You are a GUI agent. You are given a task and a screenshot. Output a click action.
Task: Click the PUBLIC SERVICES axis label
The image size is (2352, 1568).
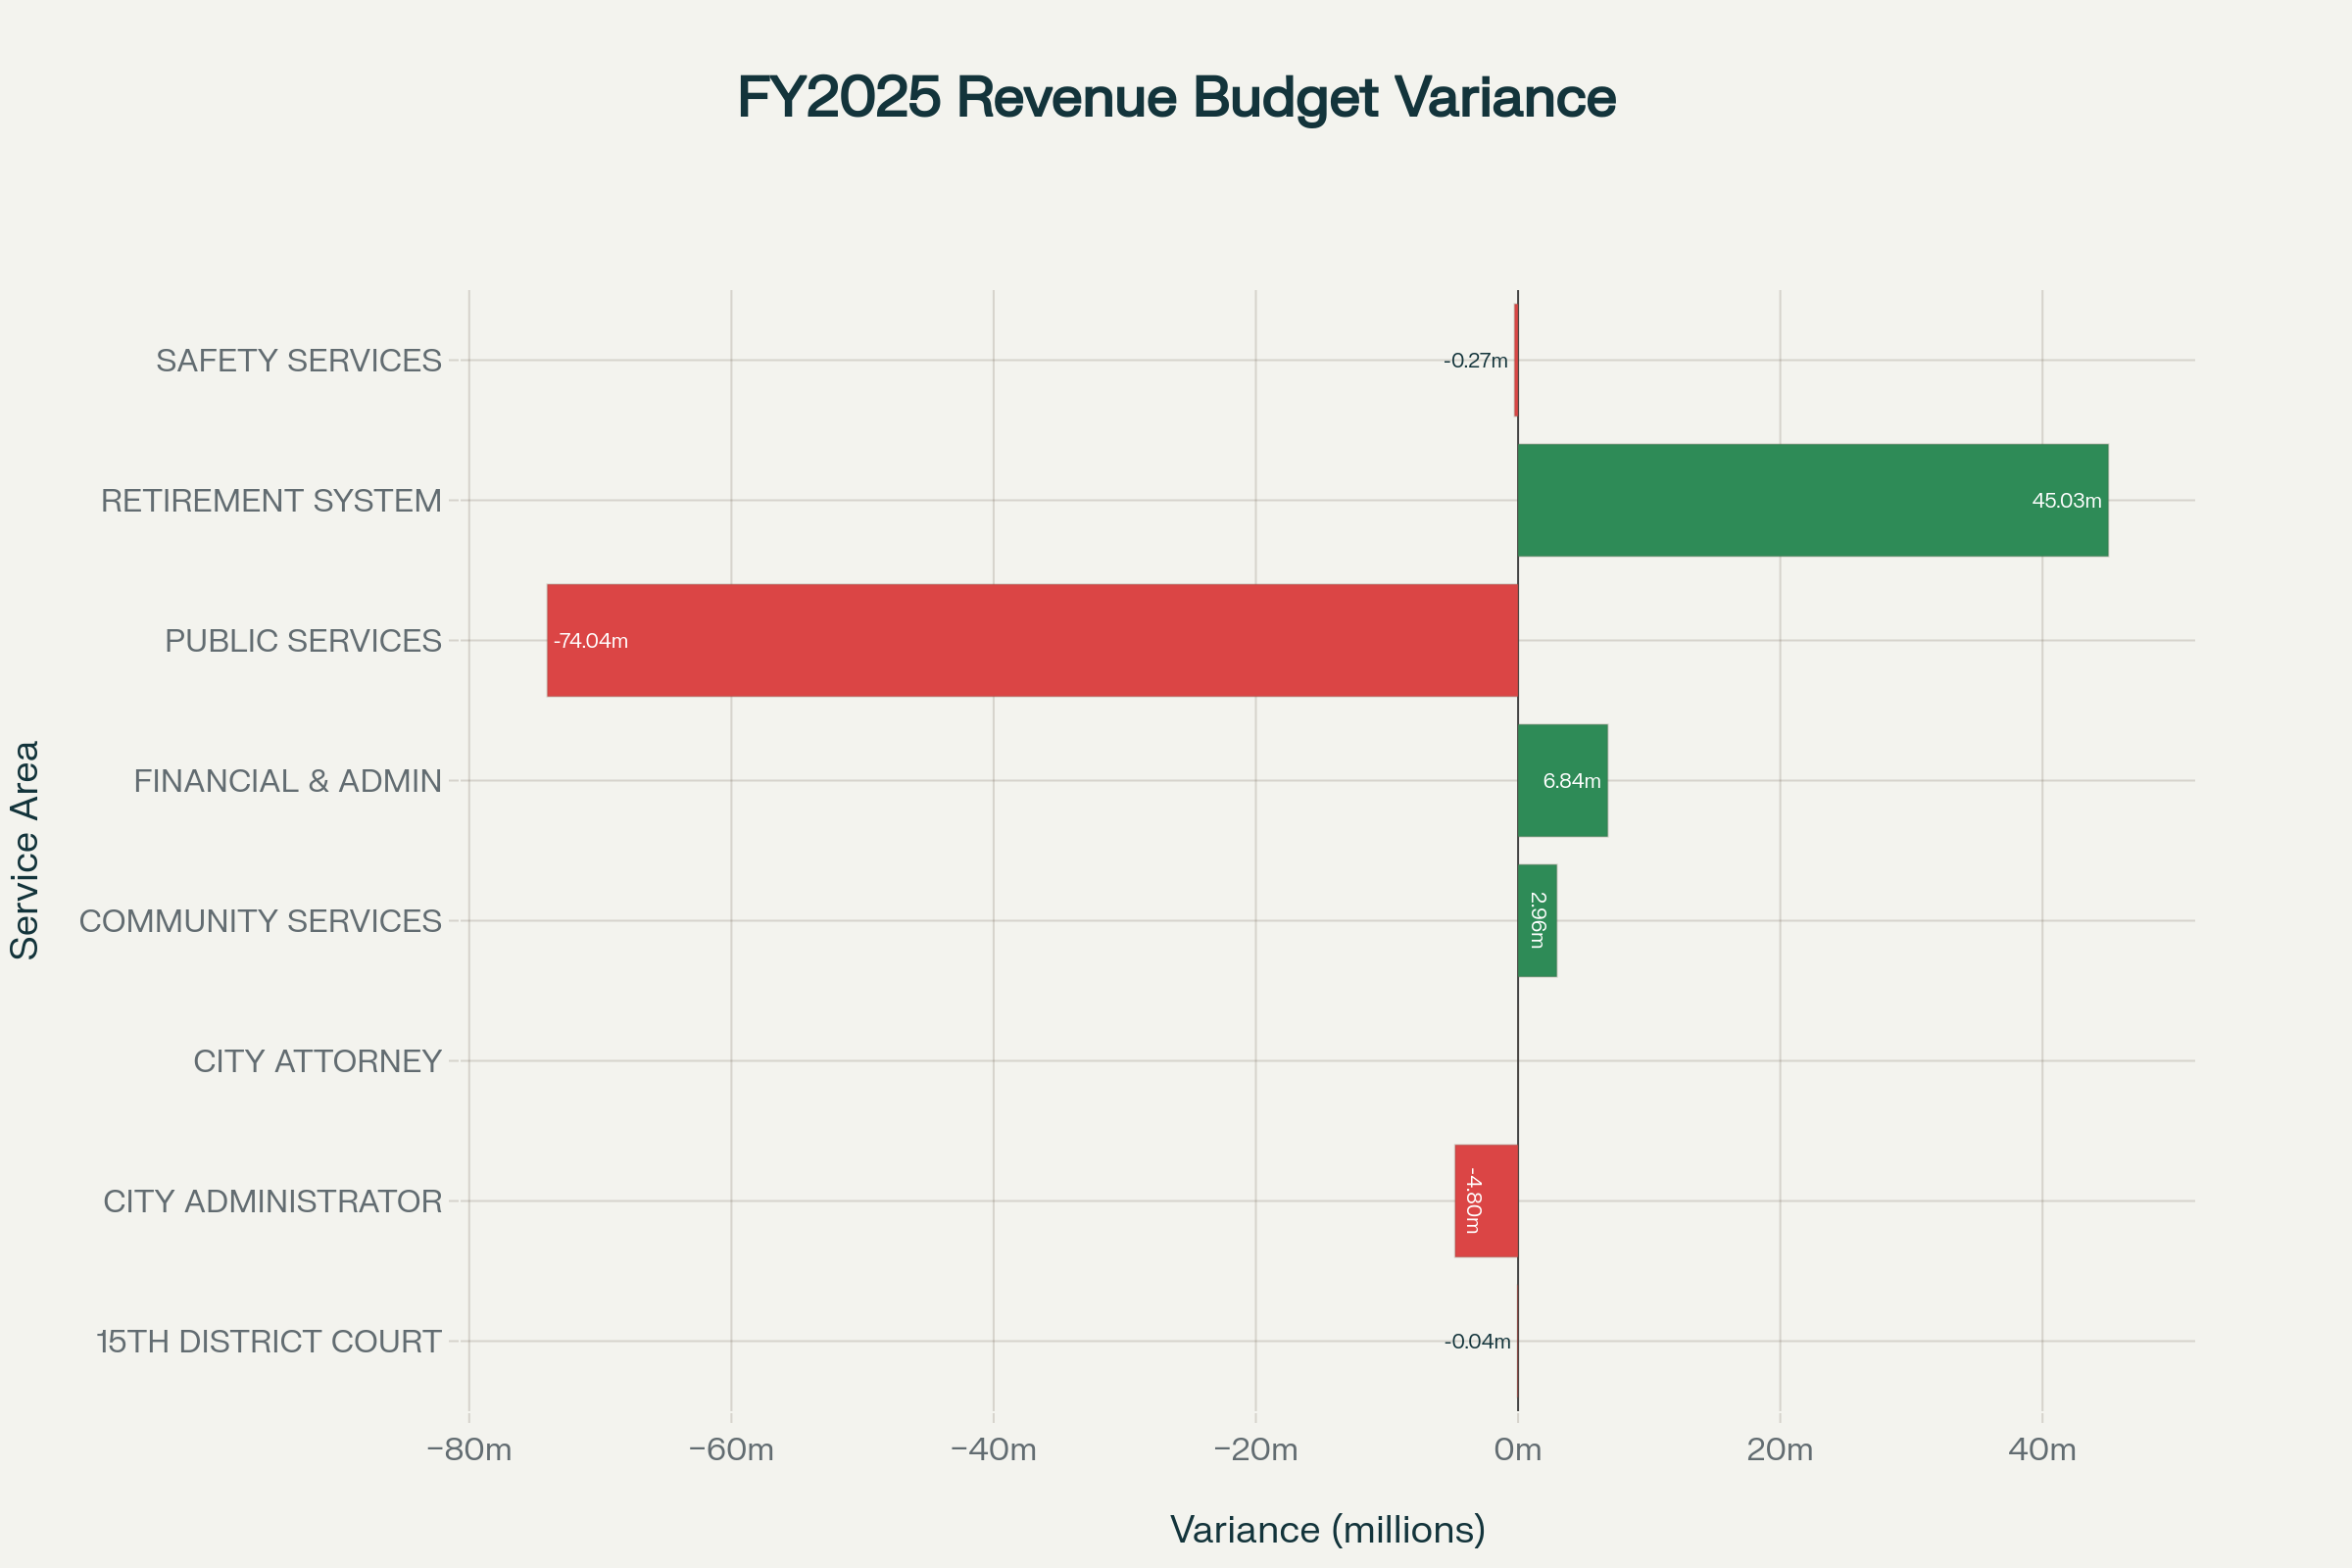point(303,640)
